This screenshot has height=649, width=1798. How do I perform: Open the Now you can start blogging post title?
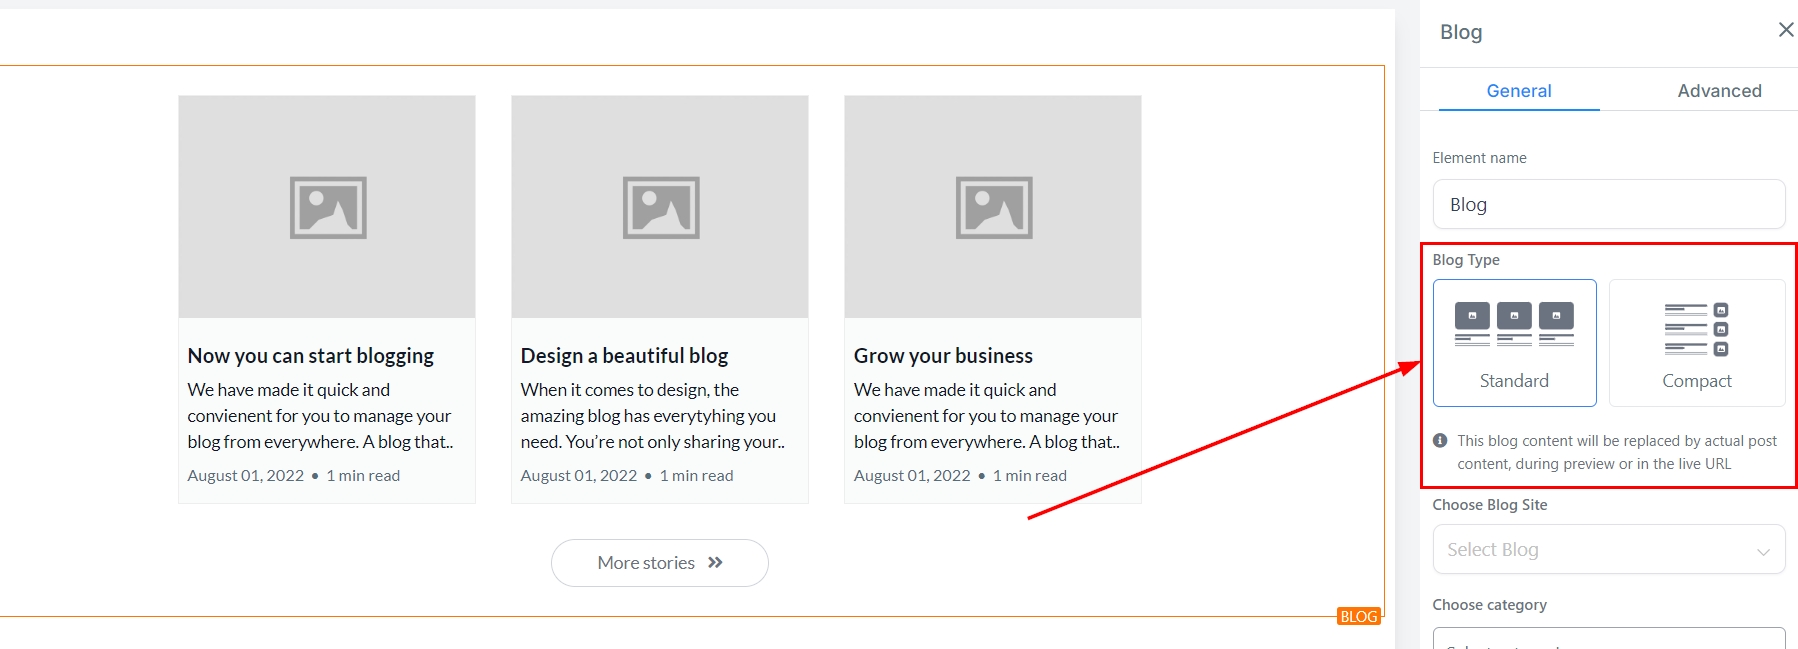click(310, 356)
